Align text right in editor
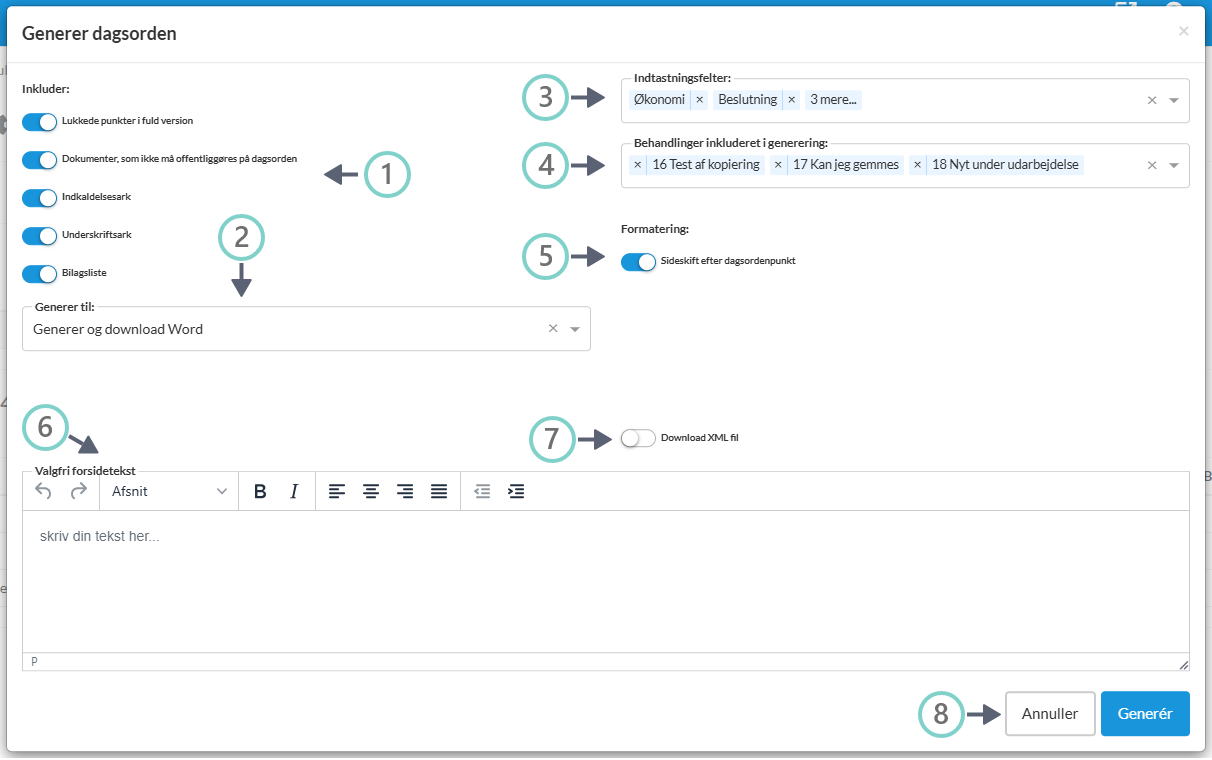 (405, 491)
